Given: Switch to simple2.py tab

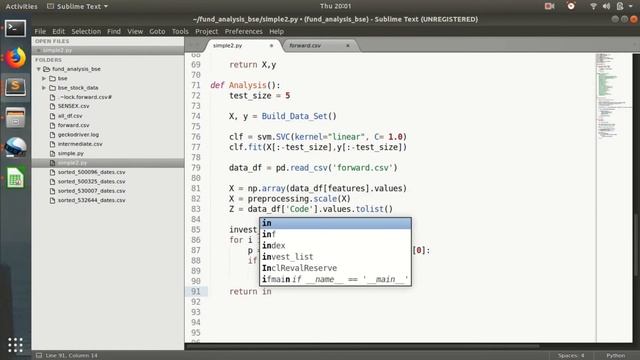Looking at the screenshot, I should (228, 46).
